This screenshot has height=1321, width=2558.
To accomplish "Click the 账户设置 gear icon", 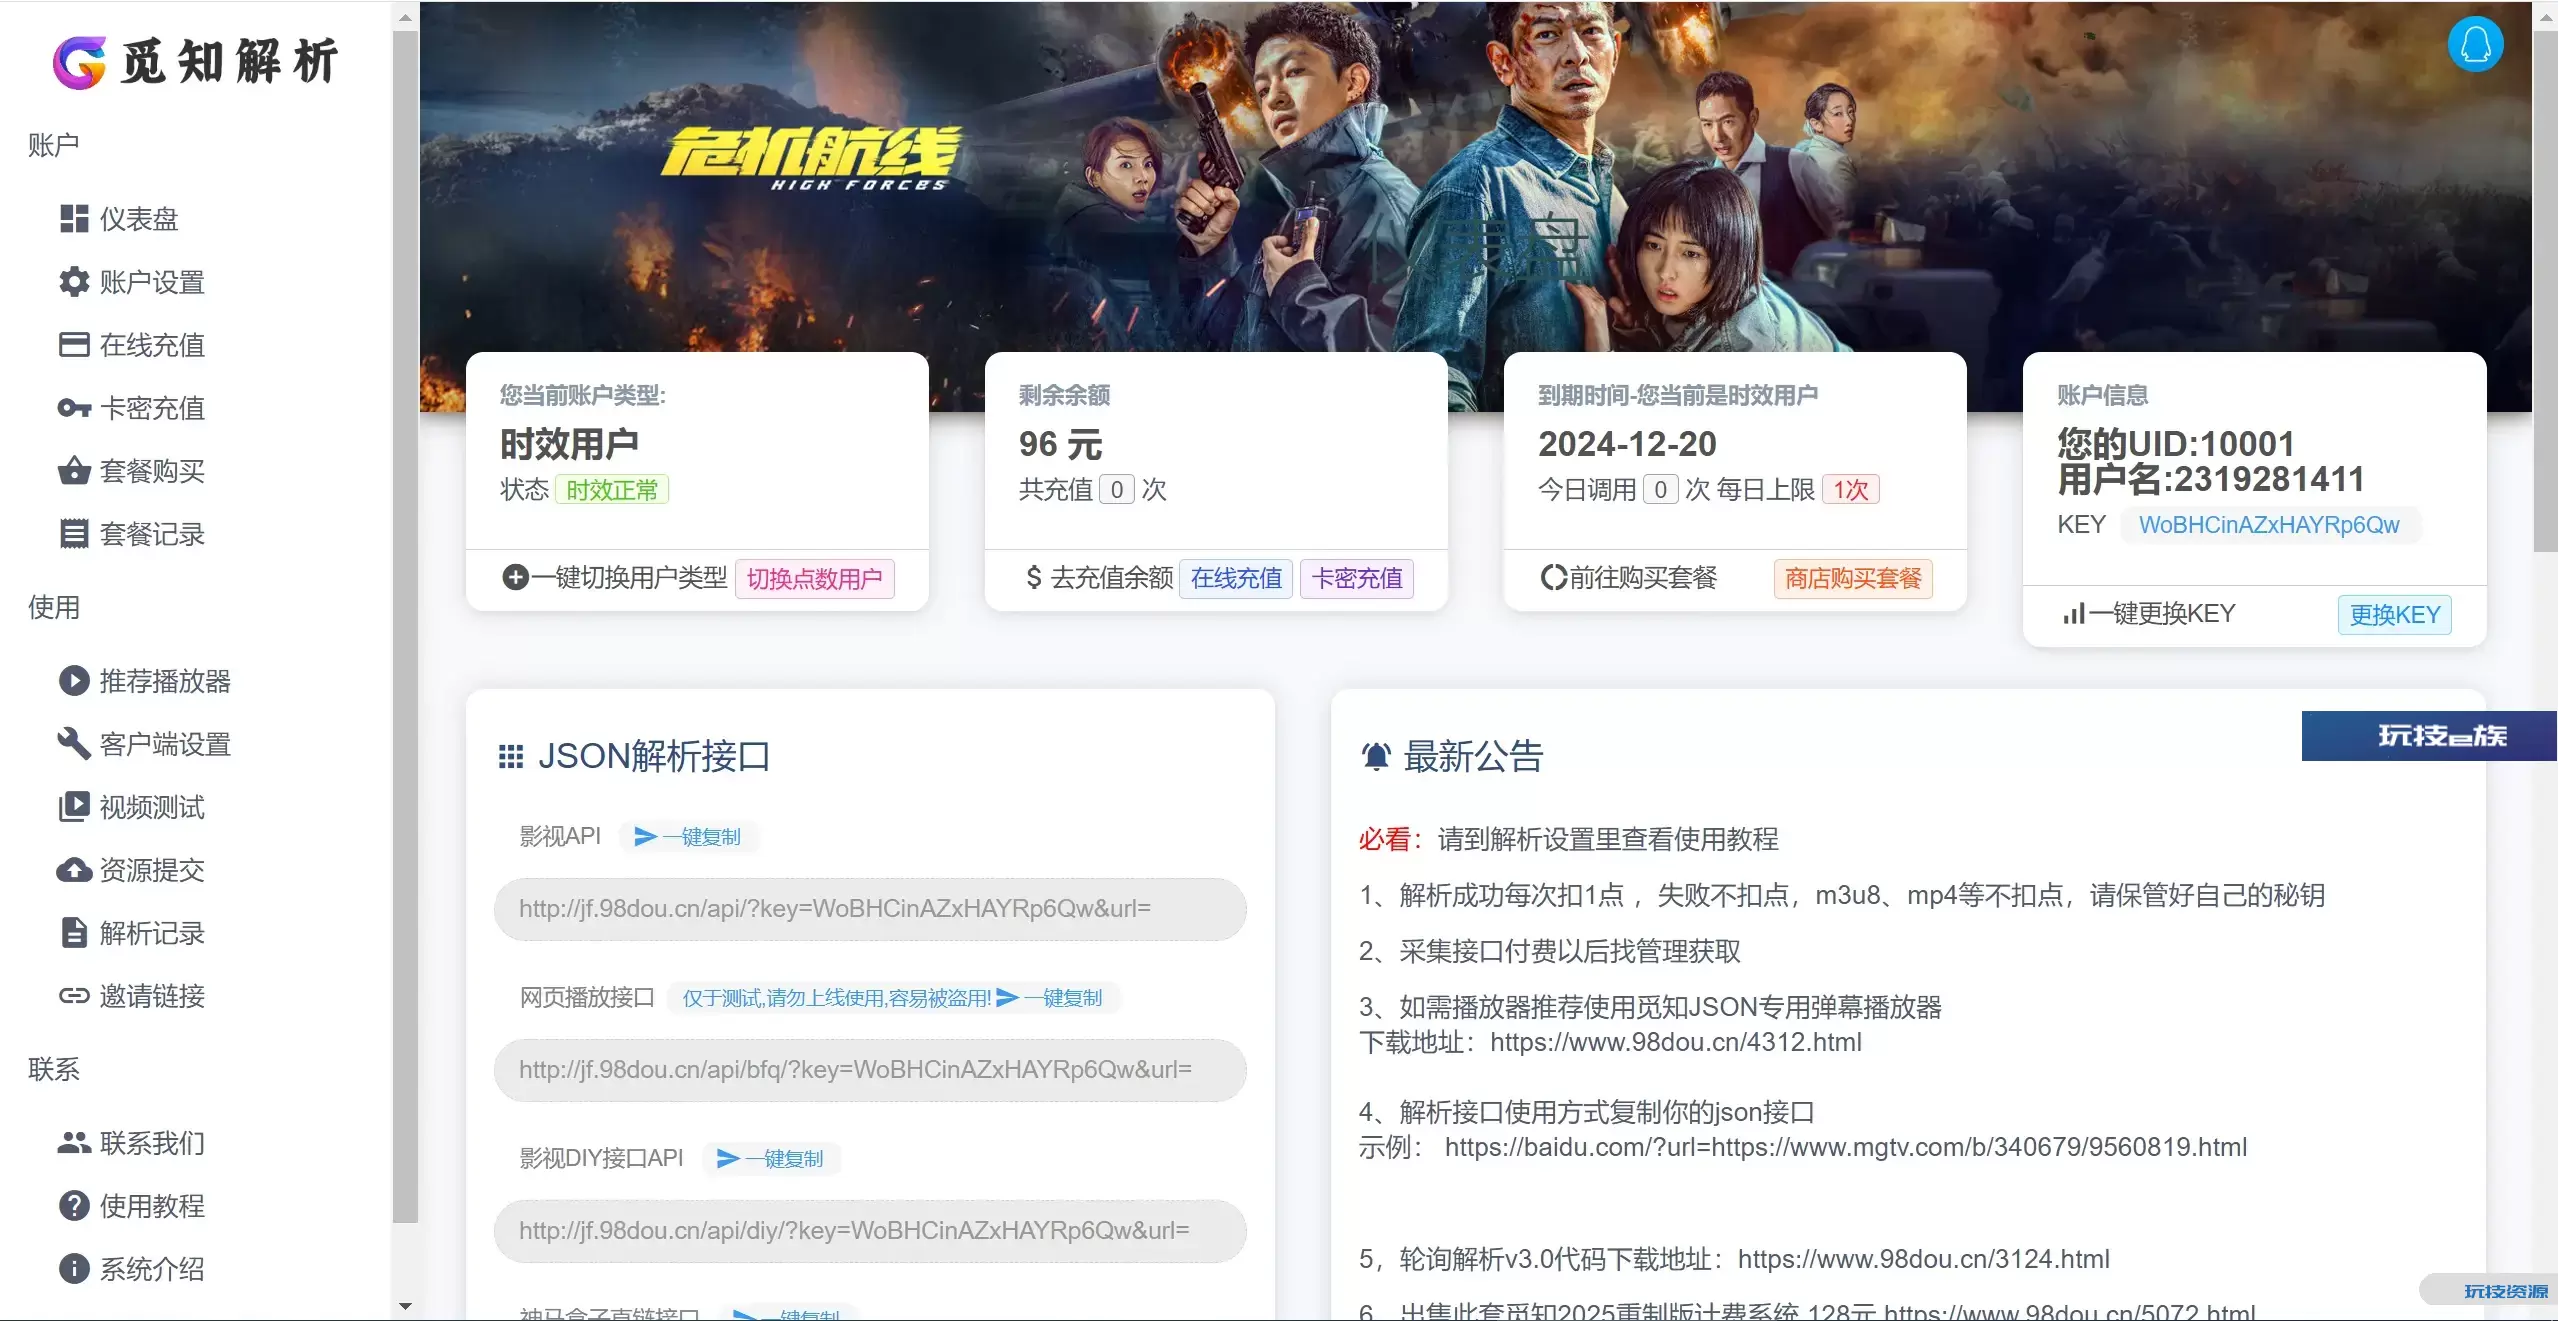I will (74, 282).
